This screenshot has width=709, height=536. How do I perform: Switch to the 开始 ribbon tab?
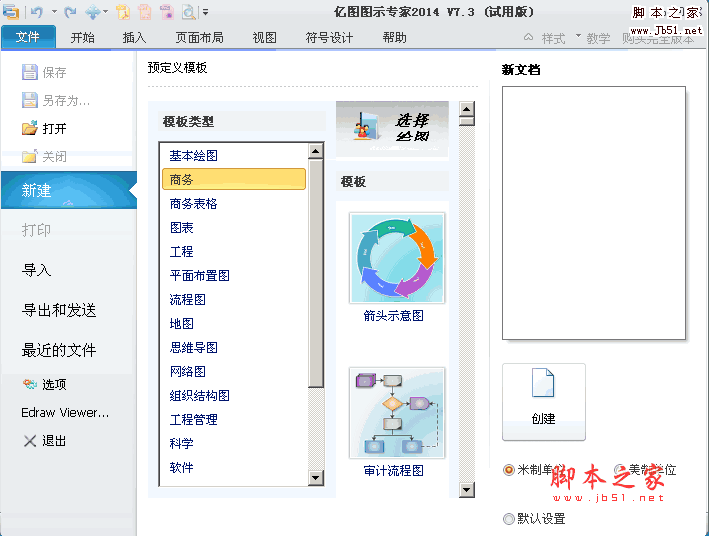83,38
